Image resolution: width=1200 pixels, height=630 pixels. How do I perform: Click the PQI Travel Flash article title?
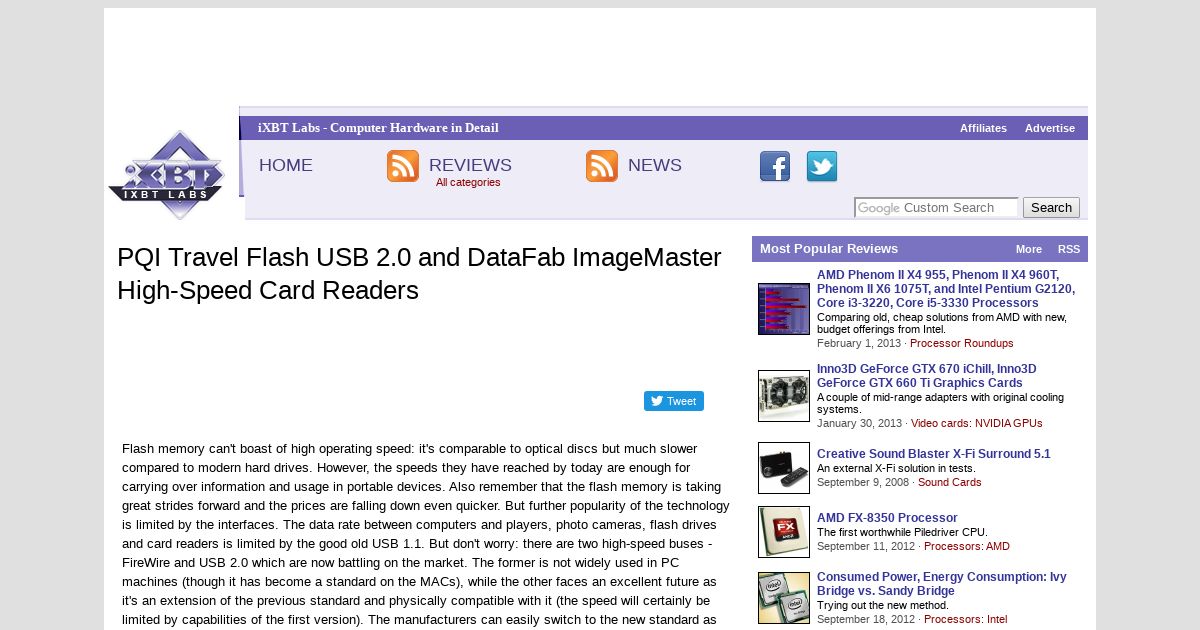(x=419, y=274)
